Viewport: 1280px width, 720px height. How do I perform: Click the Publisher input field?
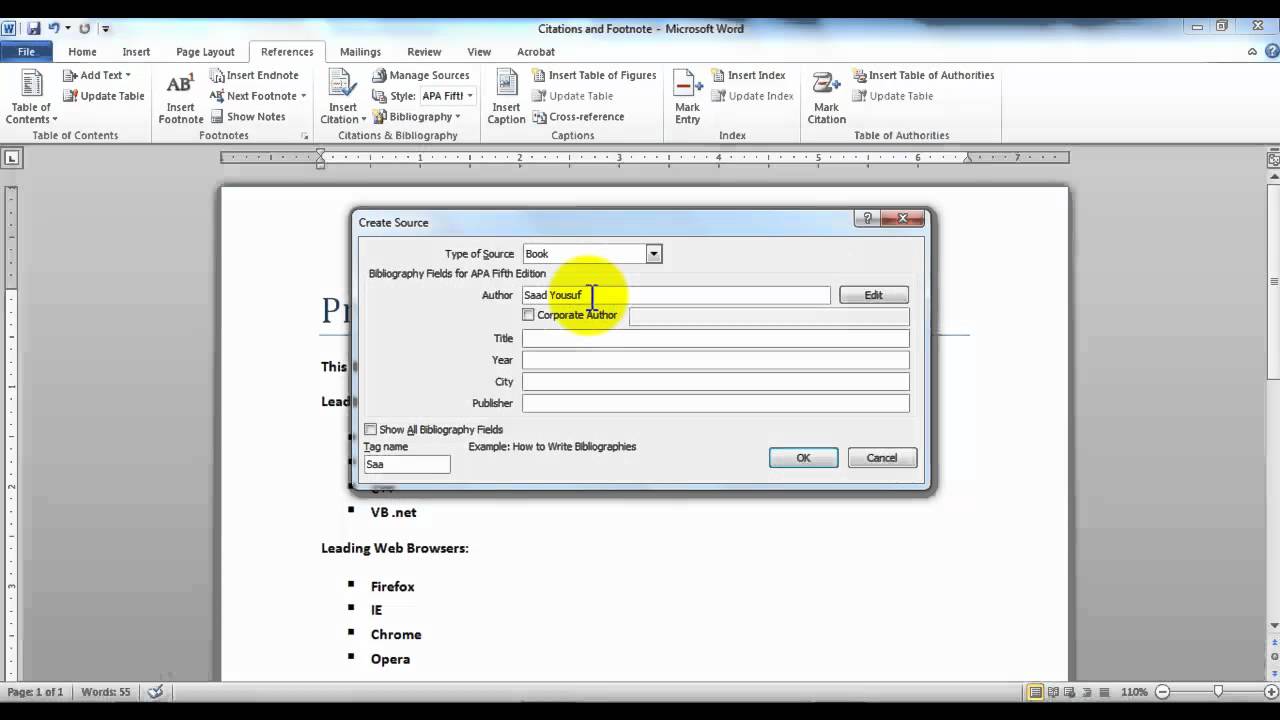tap(716, 404)
